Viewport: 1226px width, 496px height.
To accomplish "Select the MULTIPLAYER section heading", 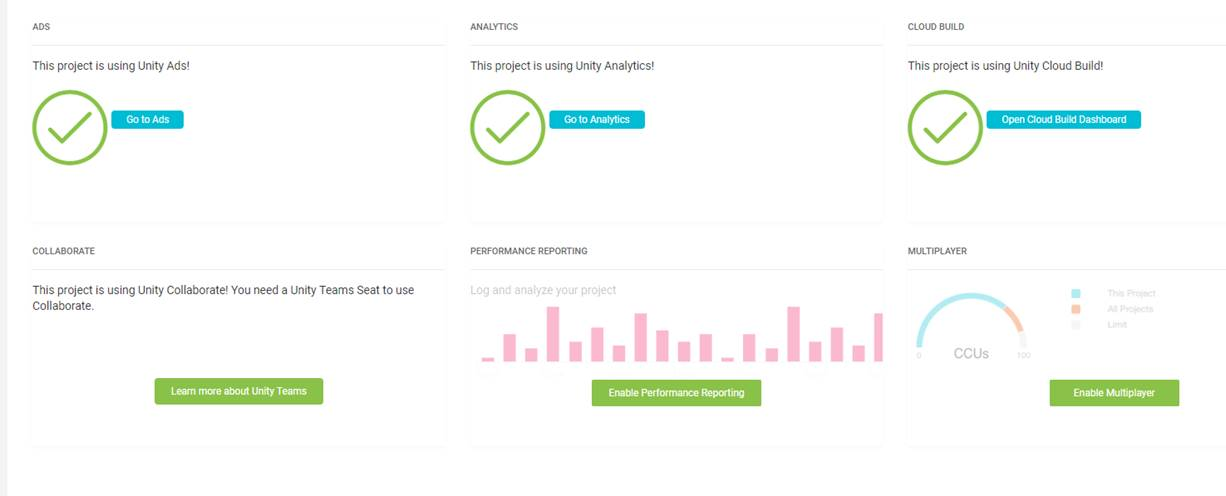I will (x=937, y=251).
